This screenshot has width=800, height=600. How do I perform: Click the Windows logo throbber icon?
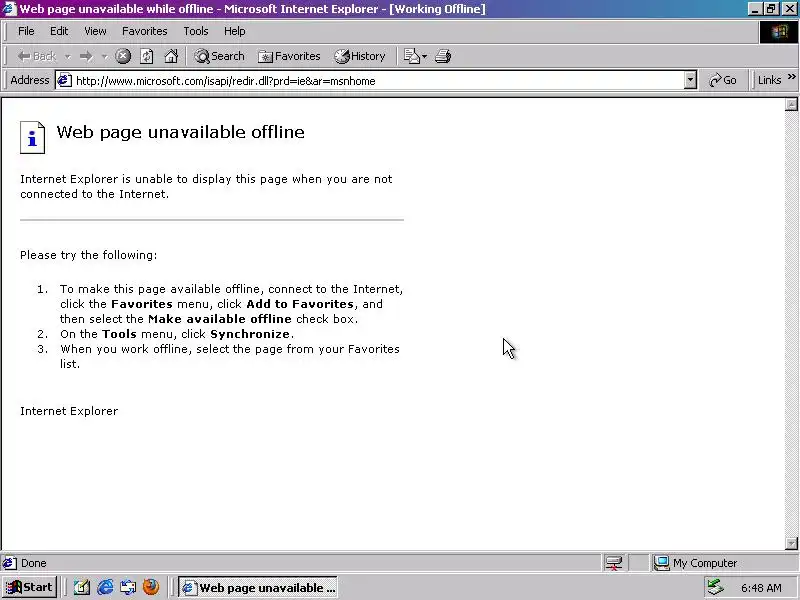coord(779,32)
